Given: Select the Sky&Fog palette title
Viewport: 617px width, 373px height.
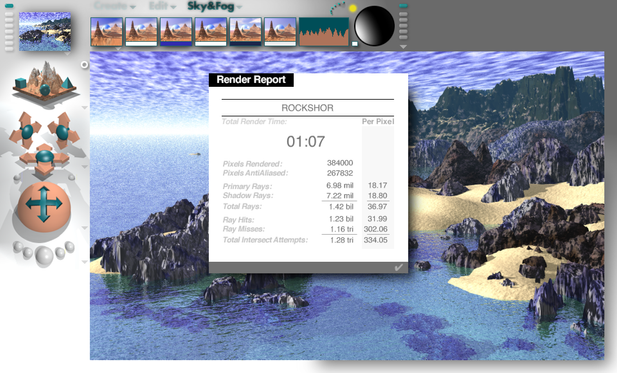Looking at the screenshot, I should coord(211,6).
